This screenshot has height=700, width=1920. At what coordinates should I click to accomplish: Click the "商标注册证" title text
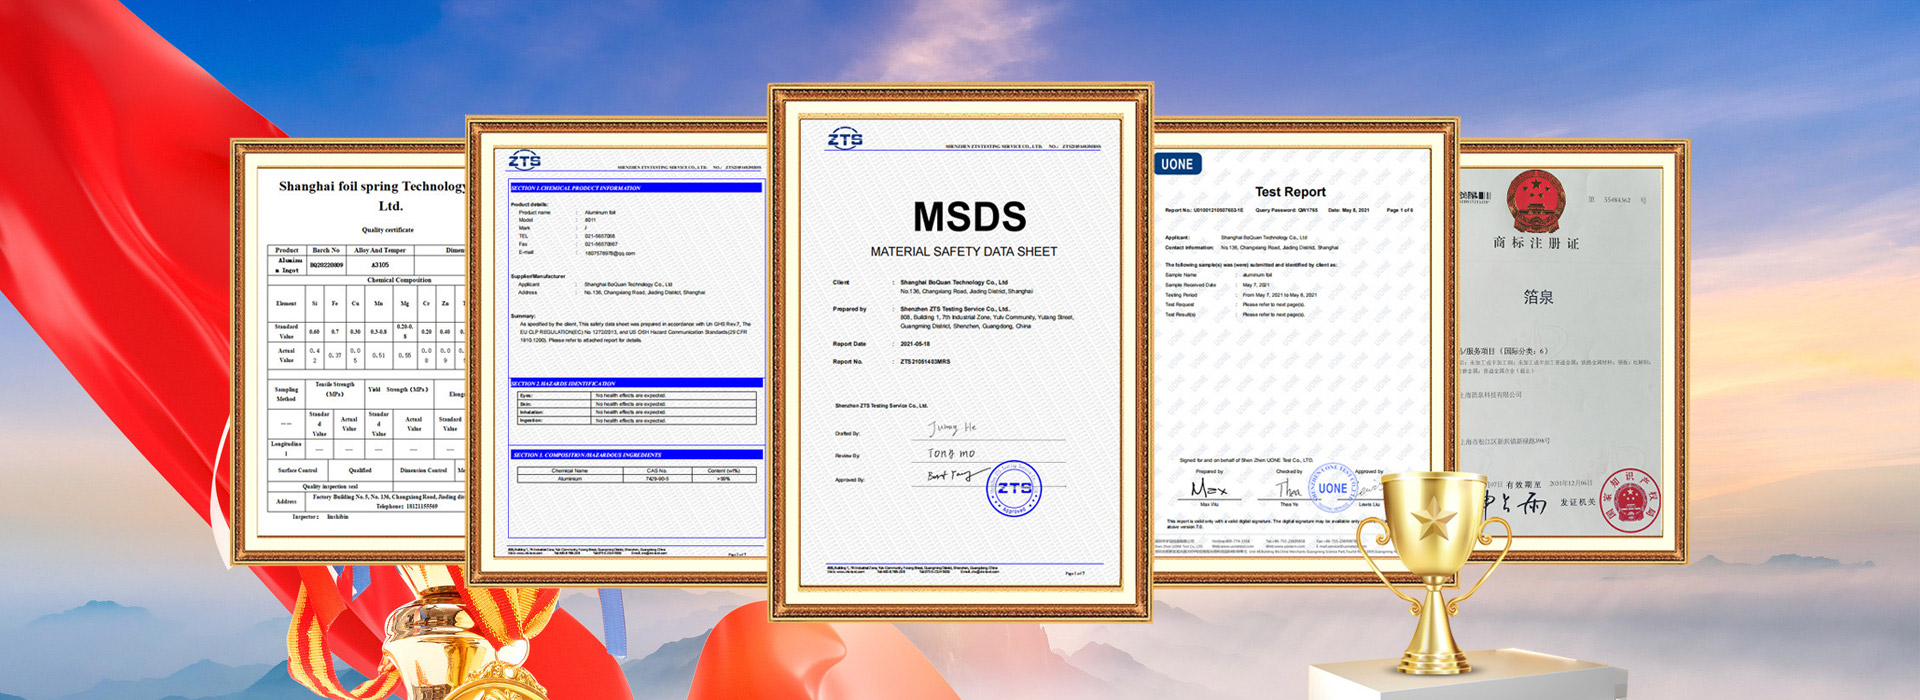click(x=1536, y=243)
